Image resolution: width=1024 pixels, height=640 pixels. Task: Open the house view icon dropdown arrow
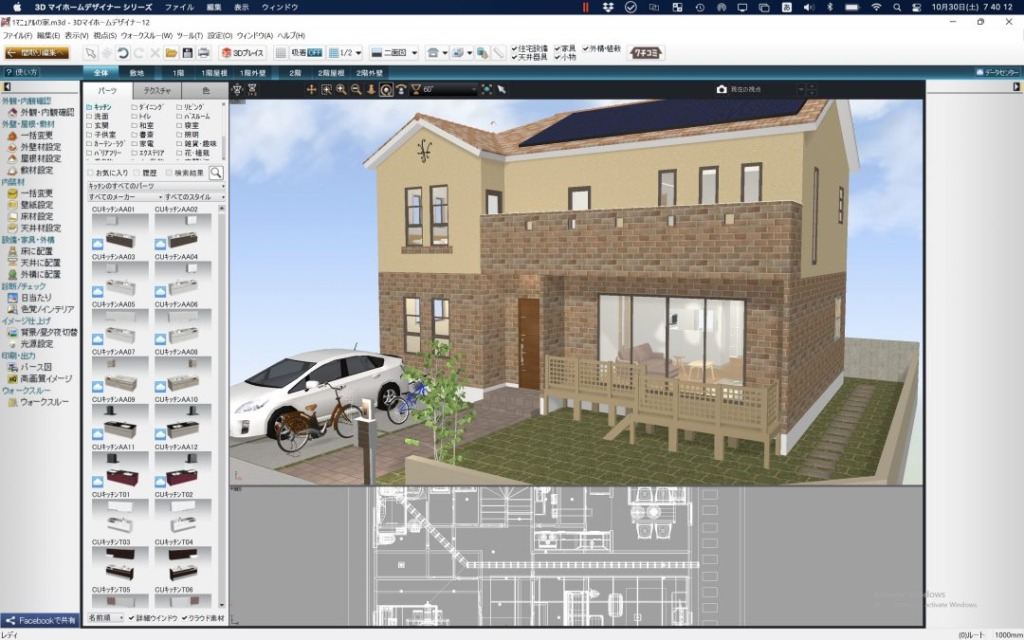[445, 53]
